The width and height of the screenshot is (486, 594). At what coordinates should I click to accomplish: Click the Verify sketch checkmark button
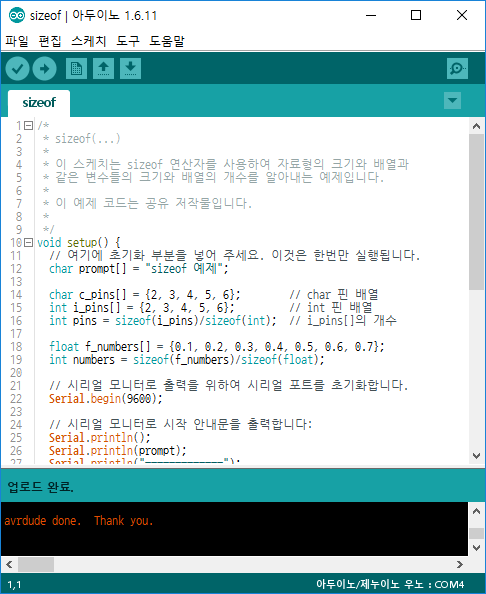tap(17, 69)
